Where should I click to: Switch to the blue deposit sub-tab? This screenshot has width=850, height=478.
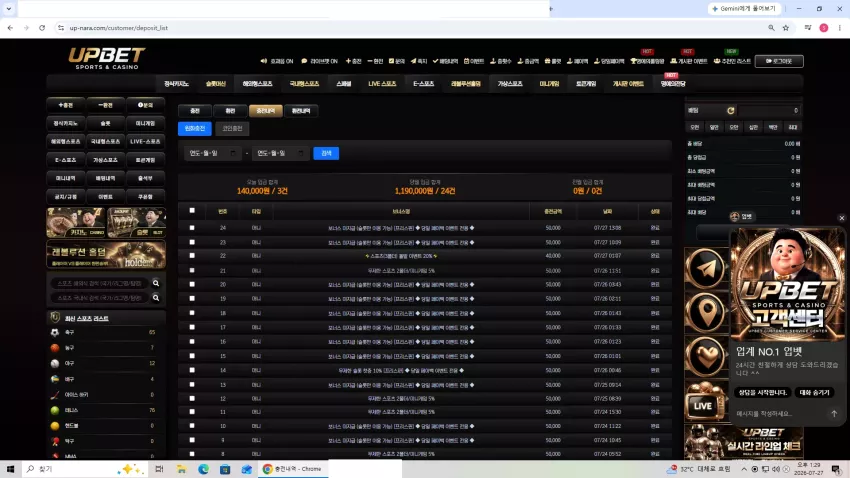tap(195, 128)
